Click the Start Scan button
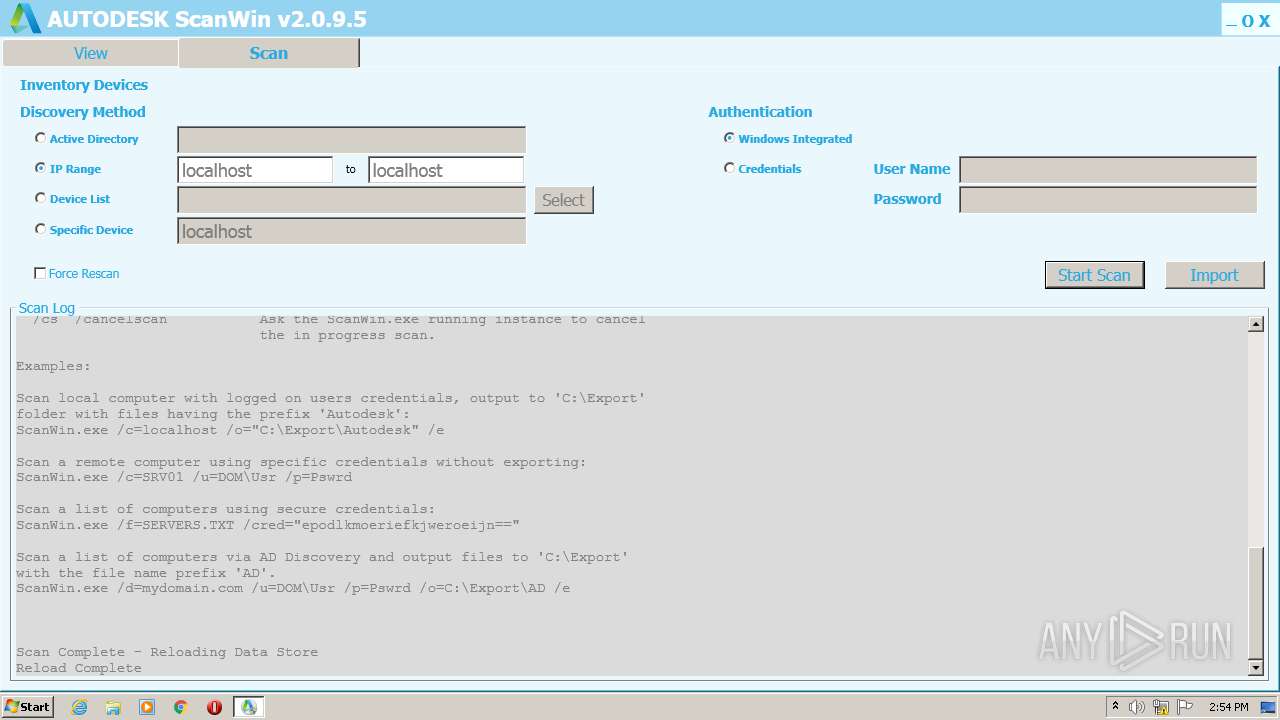This screenshot has height=720, width=1280. click(1094, 275)
